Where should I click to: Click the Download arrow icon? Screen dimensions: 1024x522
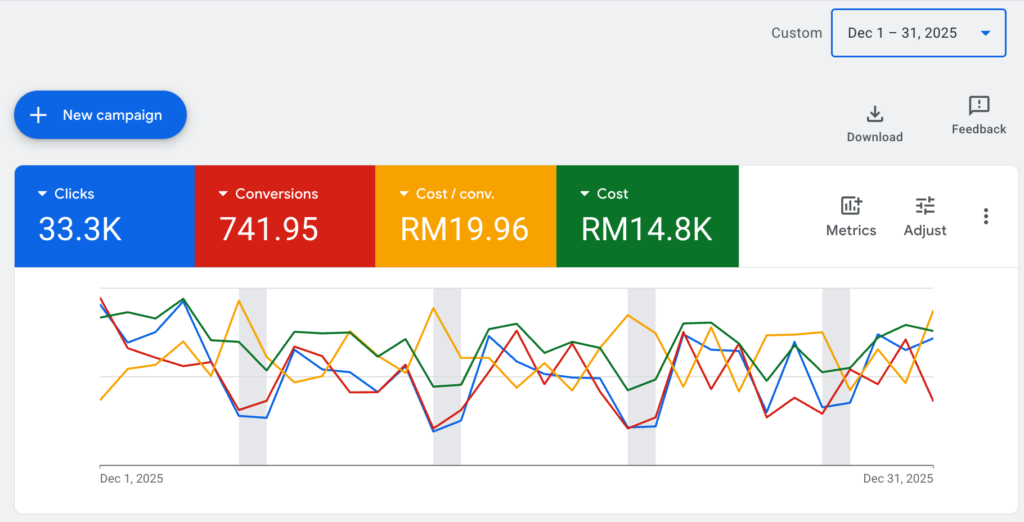(874, 113)
